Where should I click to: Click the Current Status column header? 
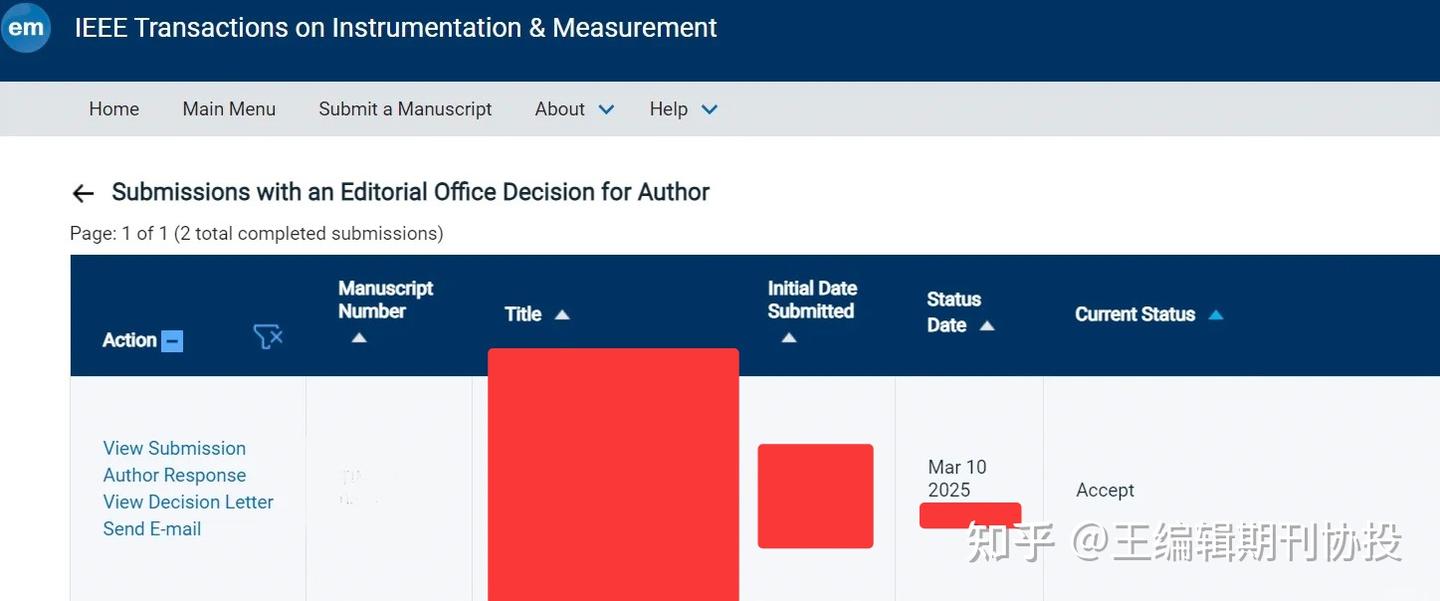pyautogui.click(x=1135, y=314)
